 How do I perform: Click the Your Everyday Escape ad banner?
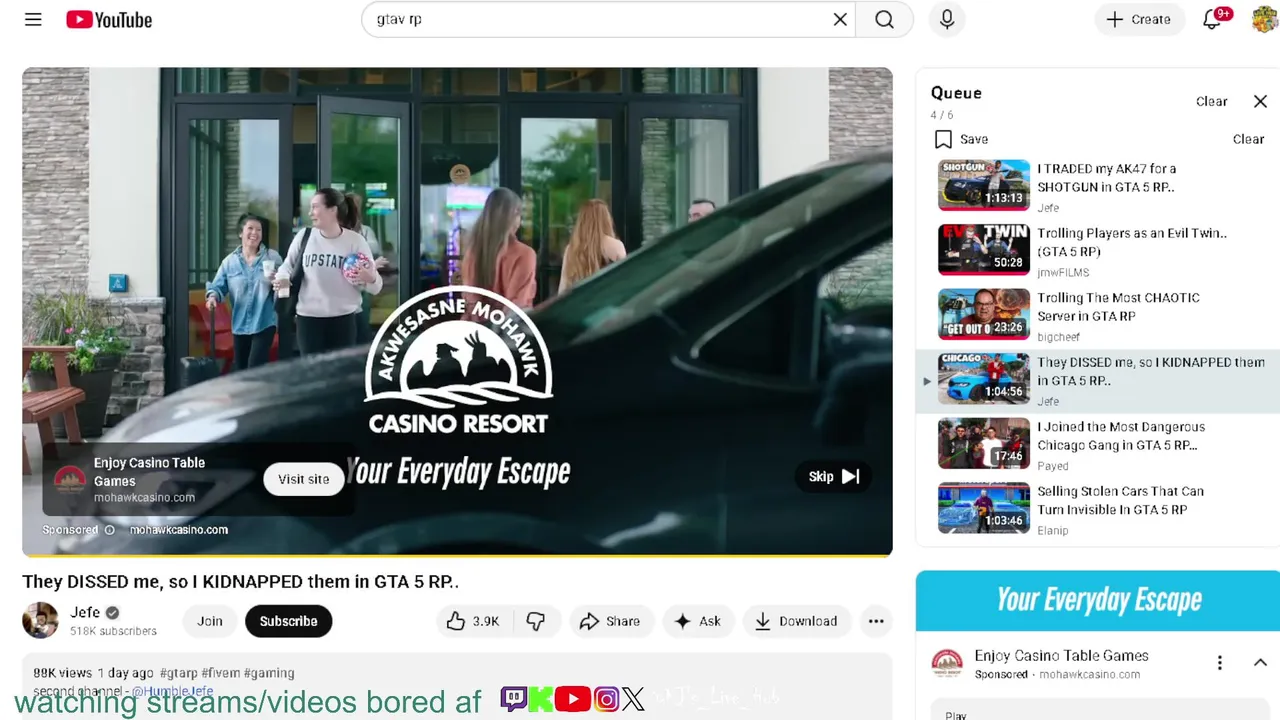(1098, 600)
